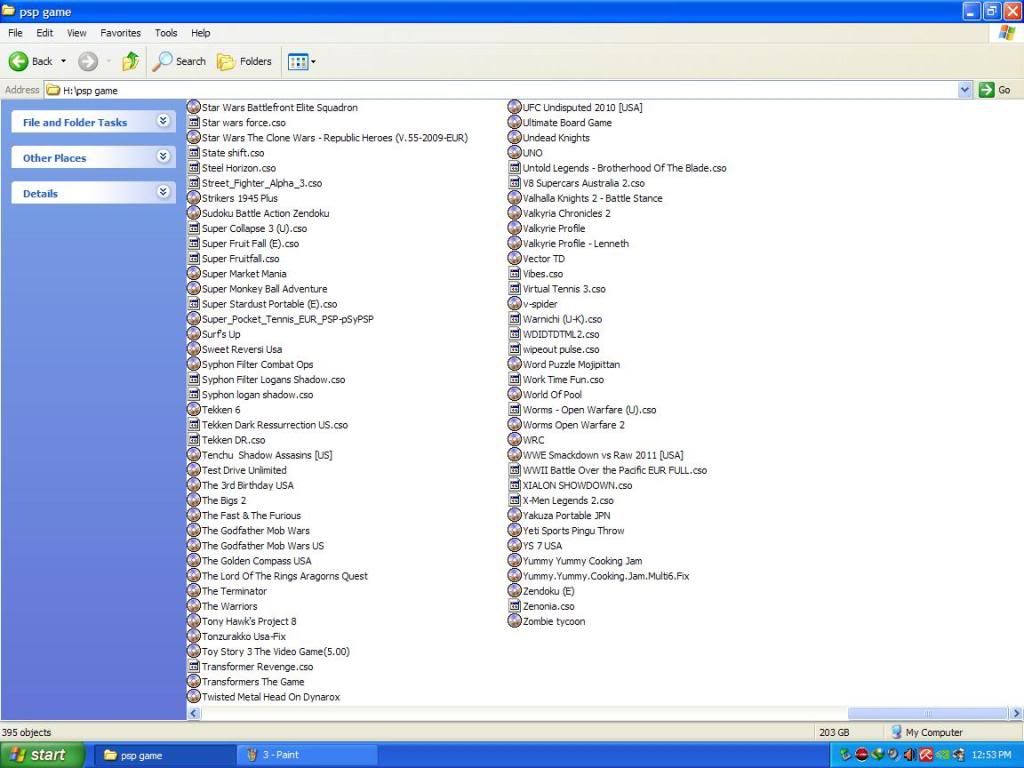Expand the Details panel

point(163,192)
